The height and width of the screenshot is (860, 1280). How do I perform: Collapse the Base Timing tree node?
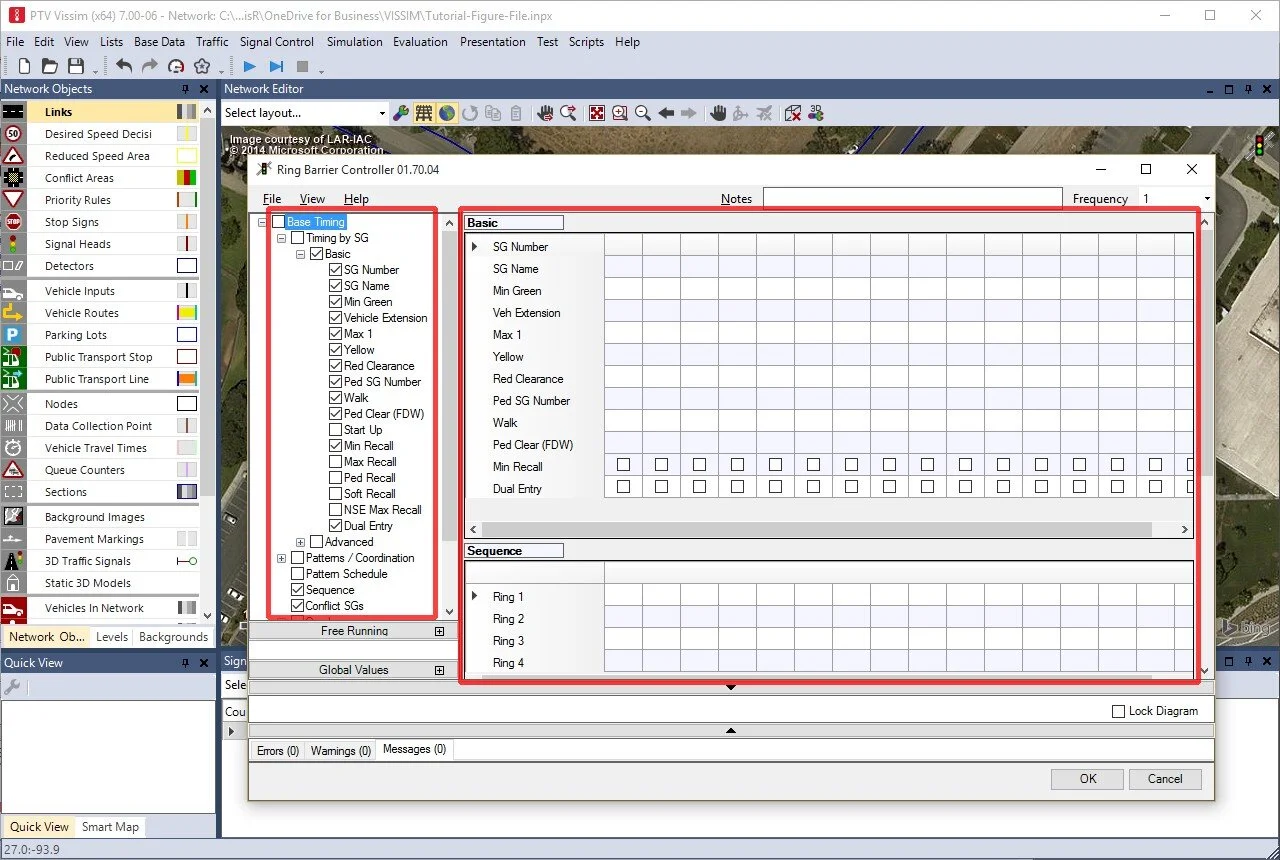(262, 222)
